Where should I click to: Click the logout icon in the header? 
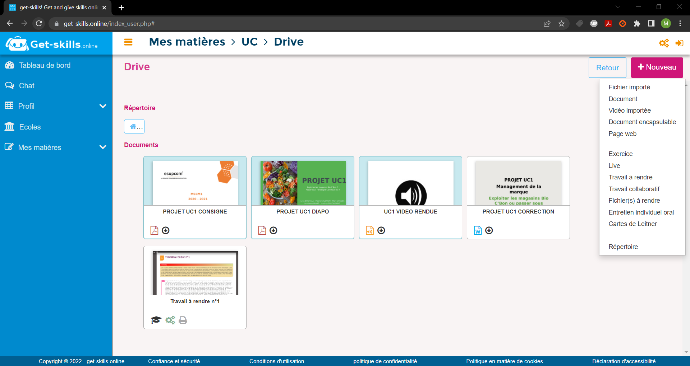coord(679,43)
